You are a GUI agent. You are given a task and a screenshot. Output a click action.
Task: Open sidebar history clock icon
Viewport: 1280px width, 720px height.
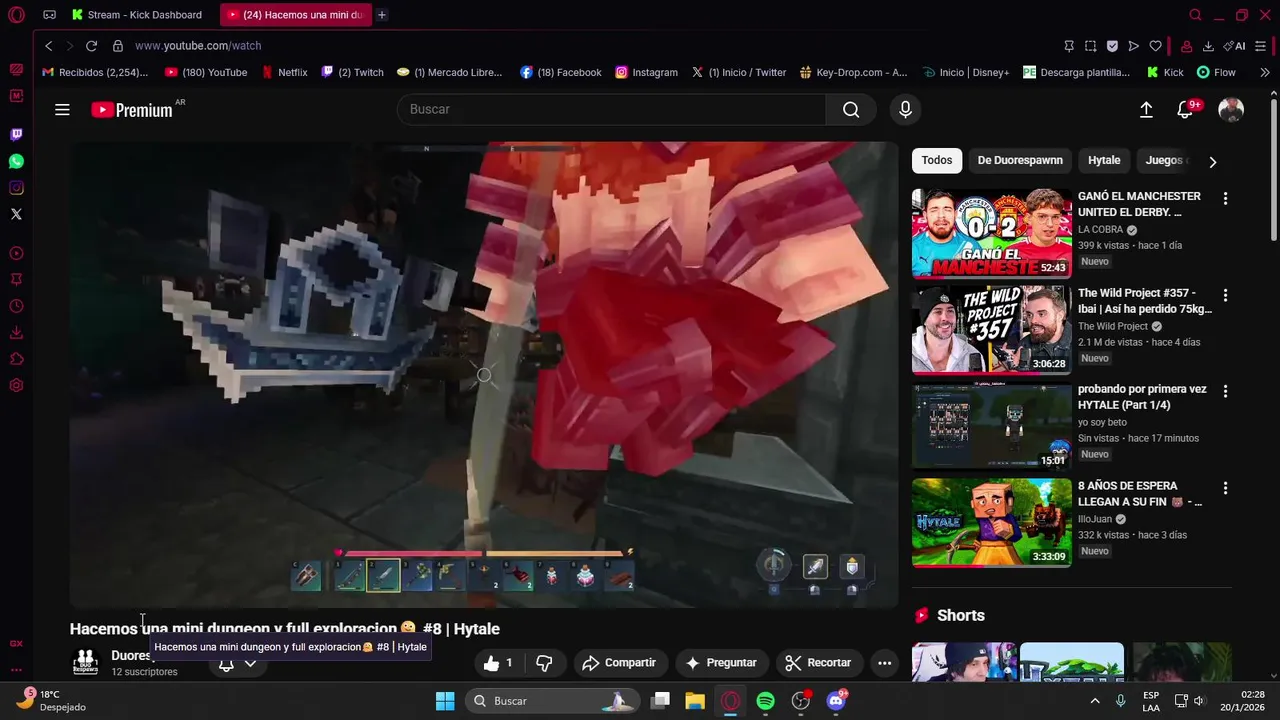[x=16, y=306]
